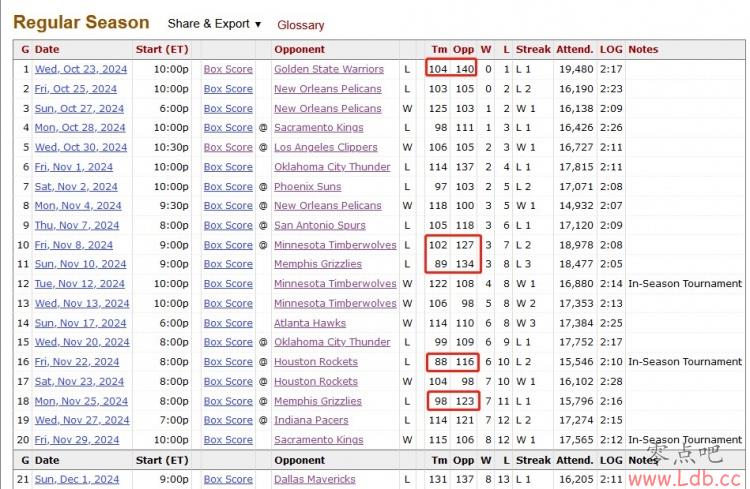
Task: Open Minnesota Timberwolves link in game 13 row
Action: 335,303
